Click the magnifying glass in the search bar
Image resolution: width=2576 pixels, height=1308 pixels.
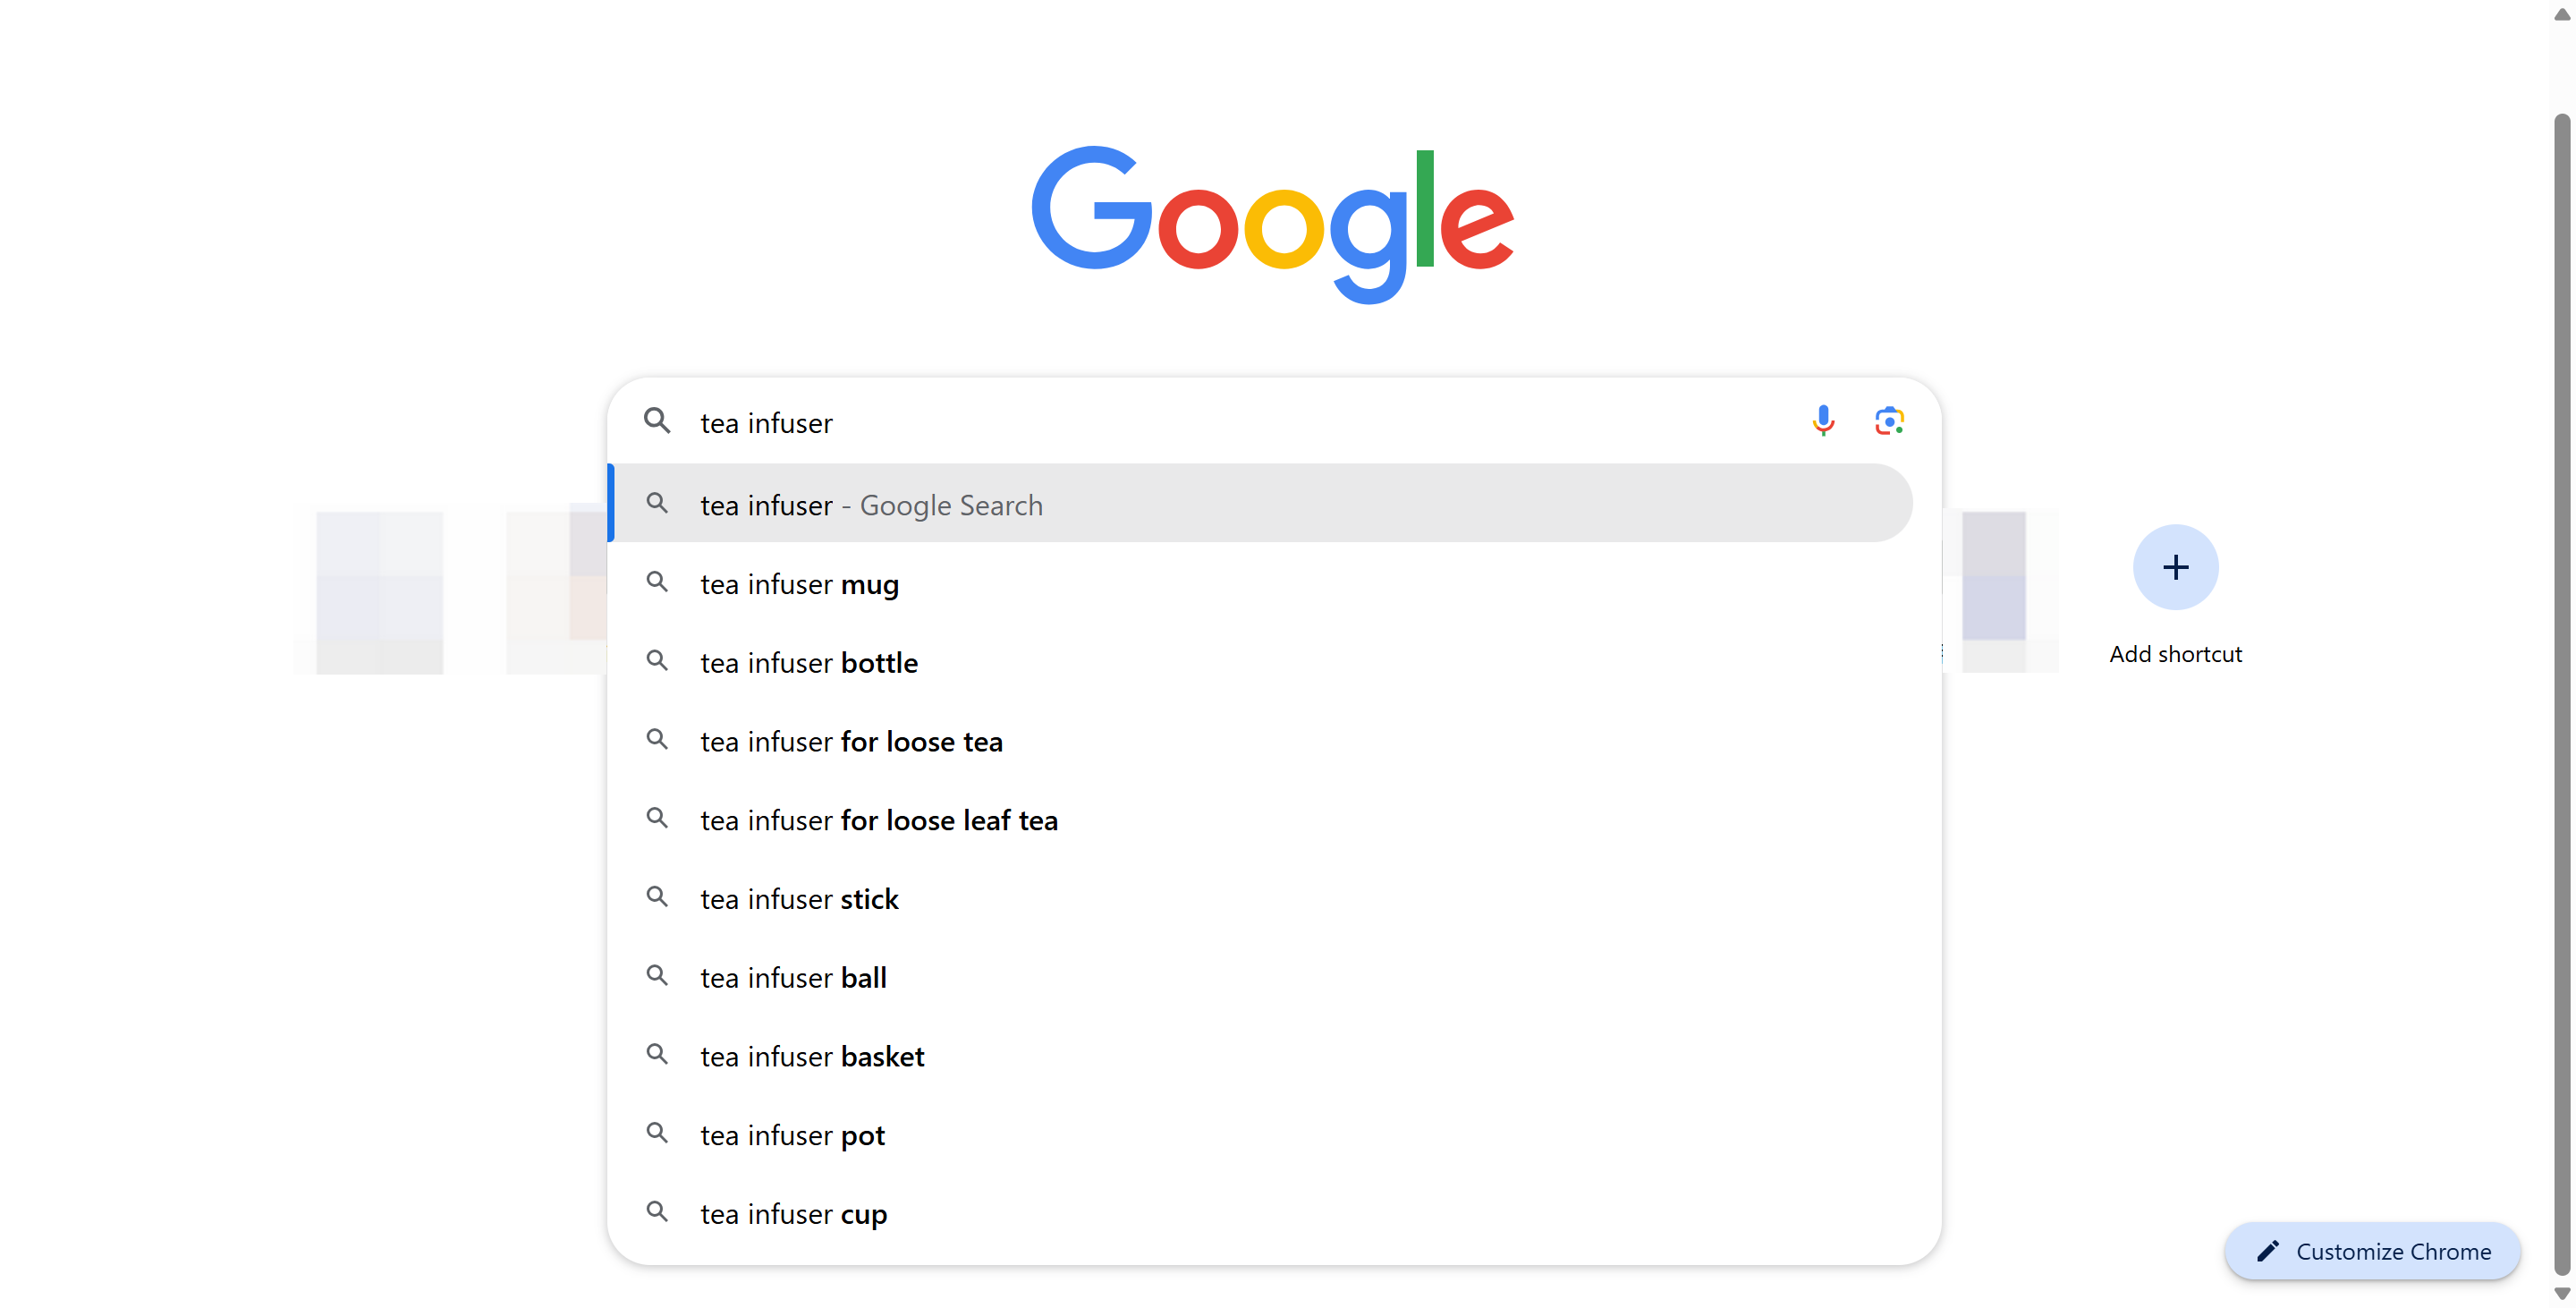pos(657,421)
